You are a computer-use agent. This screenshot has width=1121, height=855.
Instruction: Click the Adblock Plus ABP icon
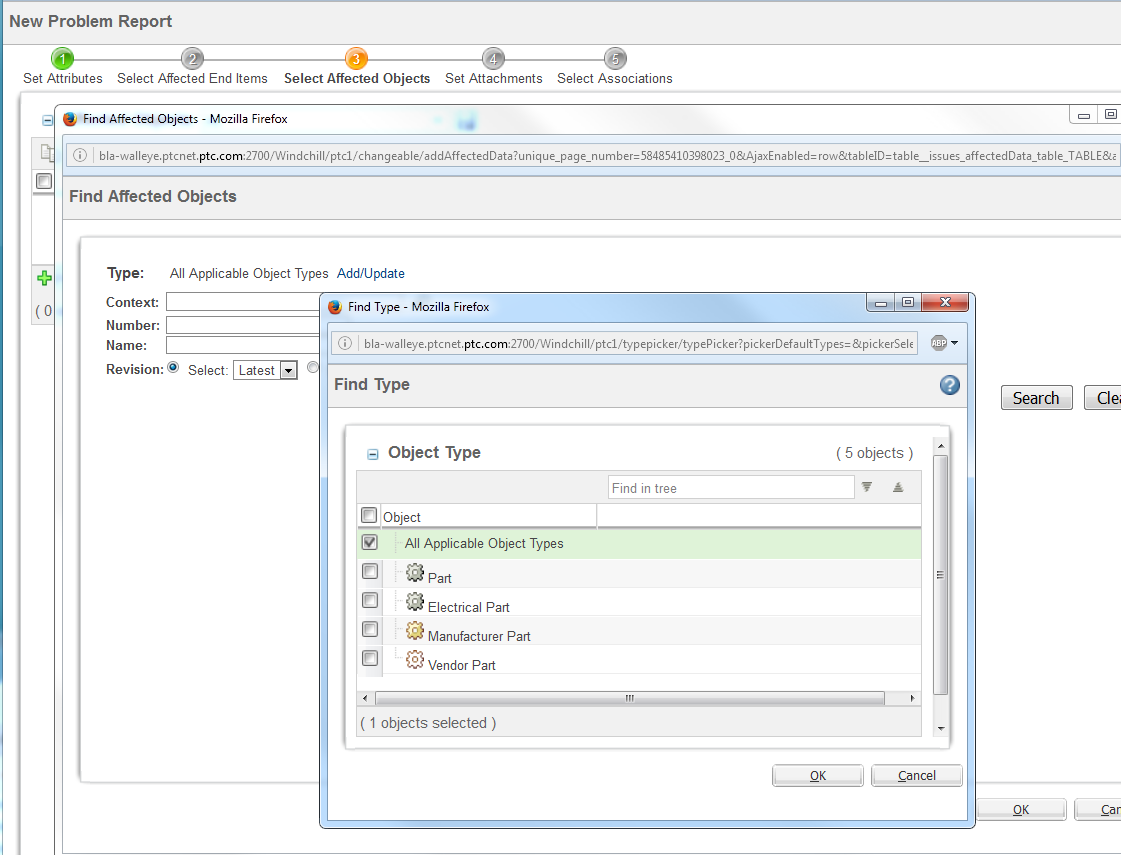[939, 343]
